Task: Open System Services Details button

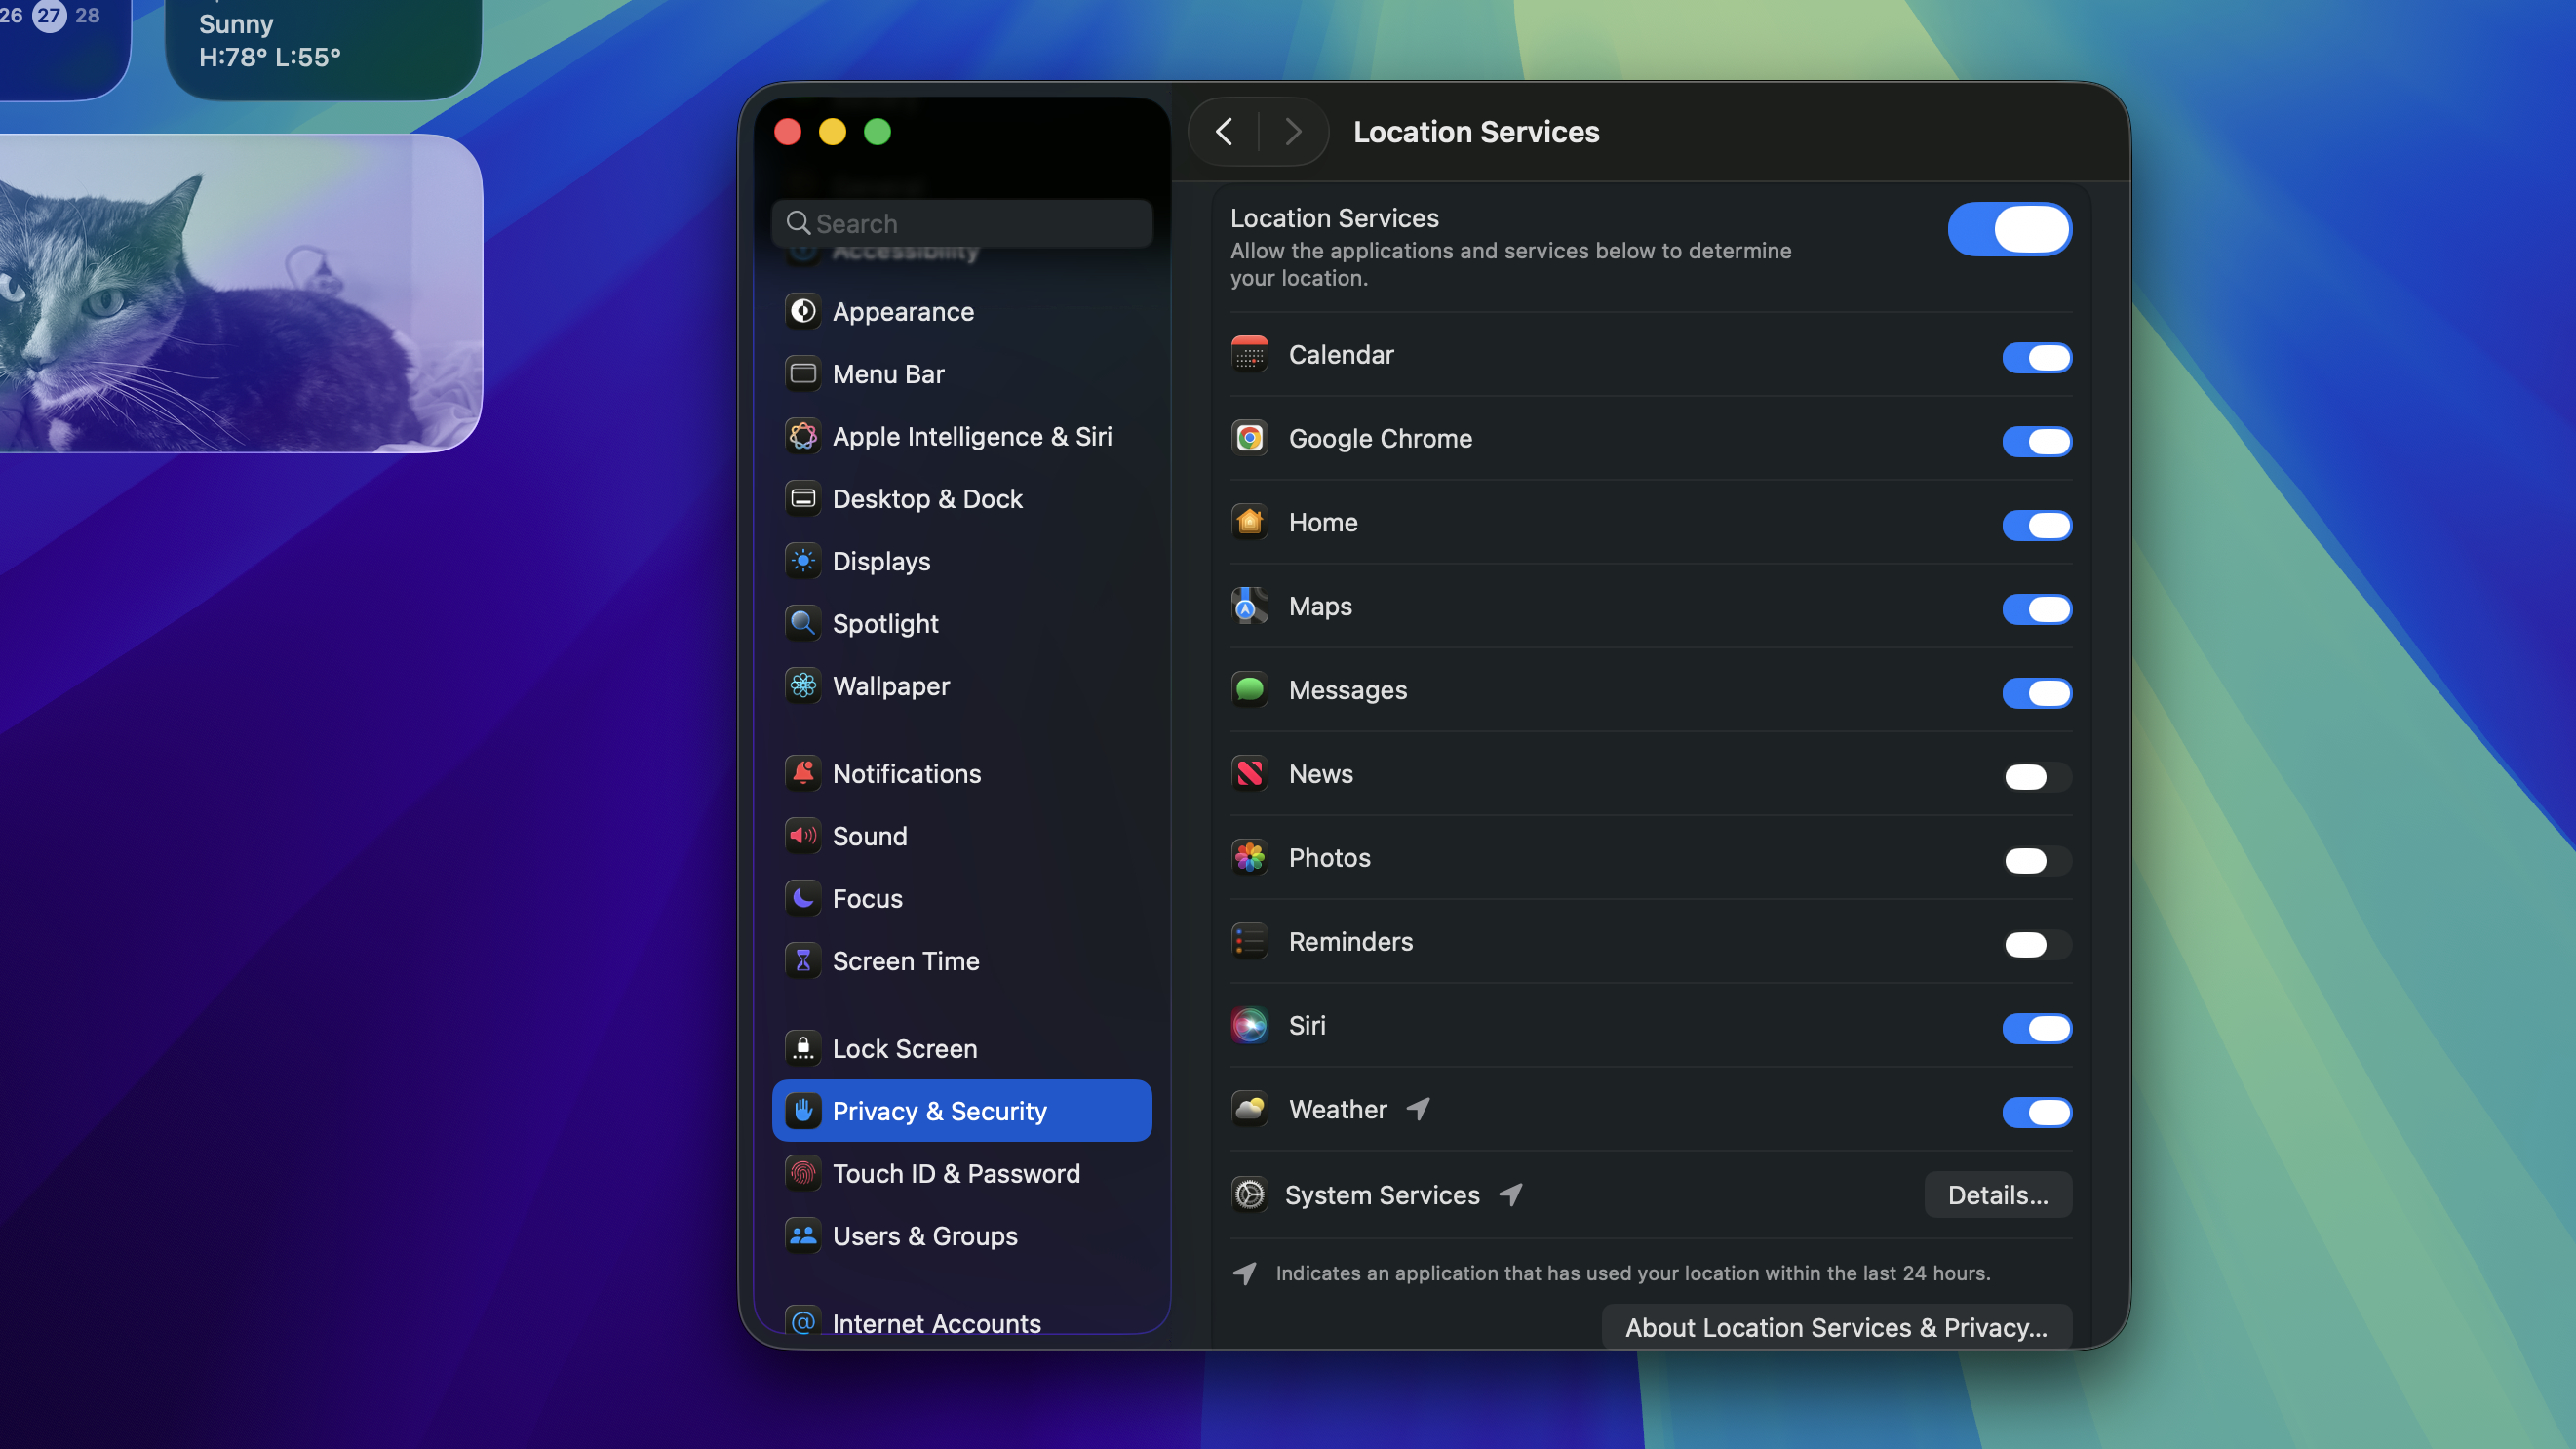Action: (x=1997, y=1194)
